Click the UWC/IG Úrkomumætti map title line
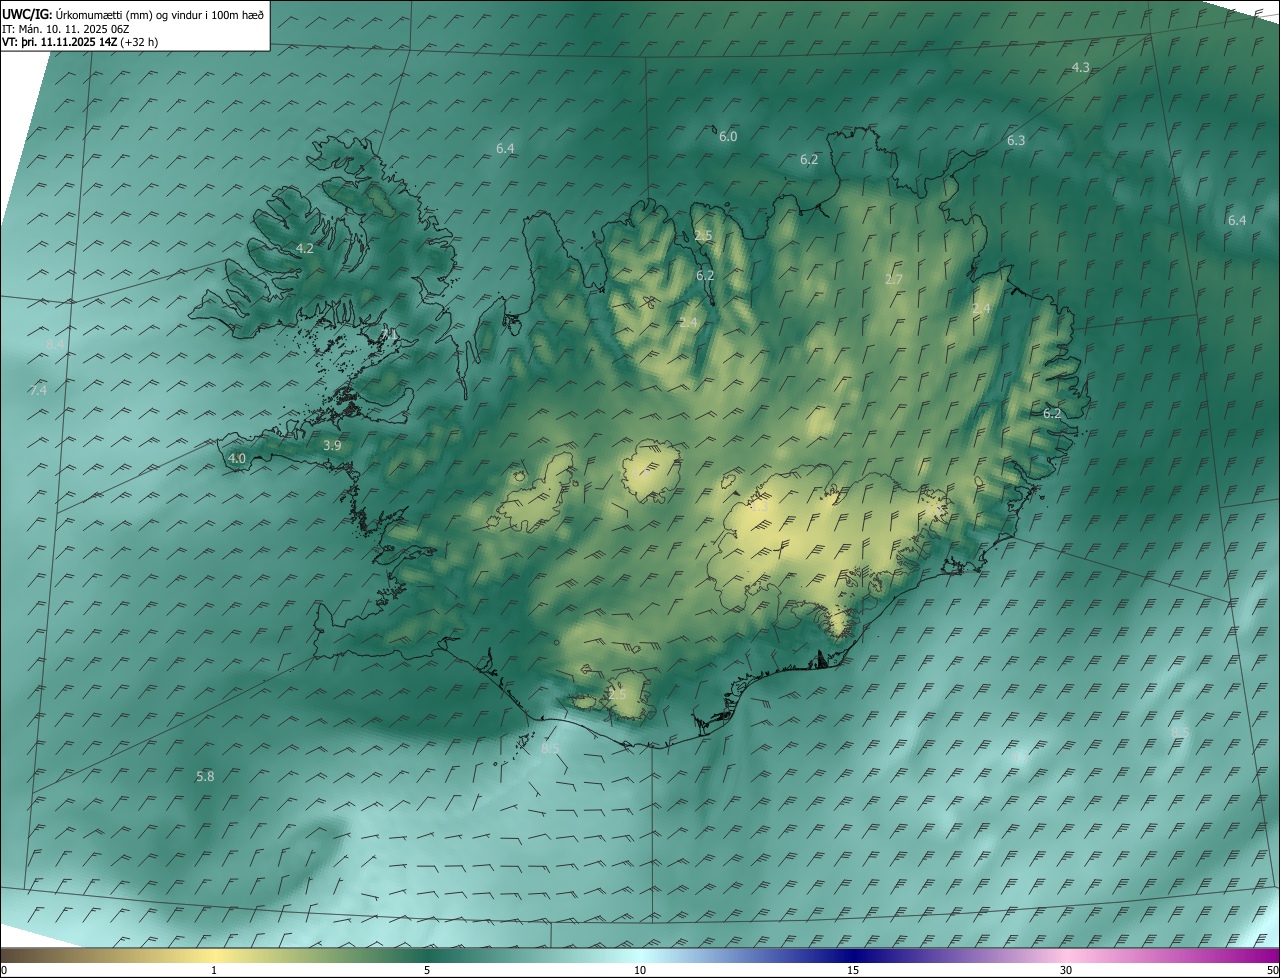1280x978 pixels. [x=133, y=15]
